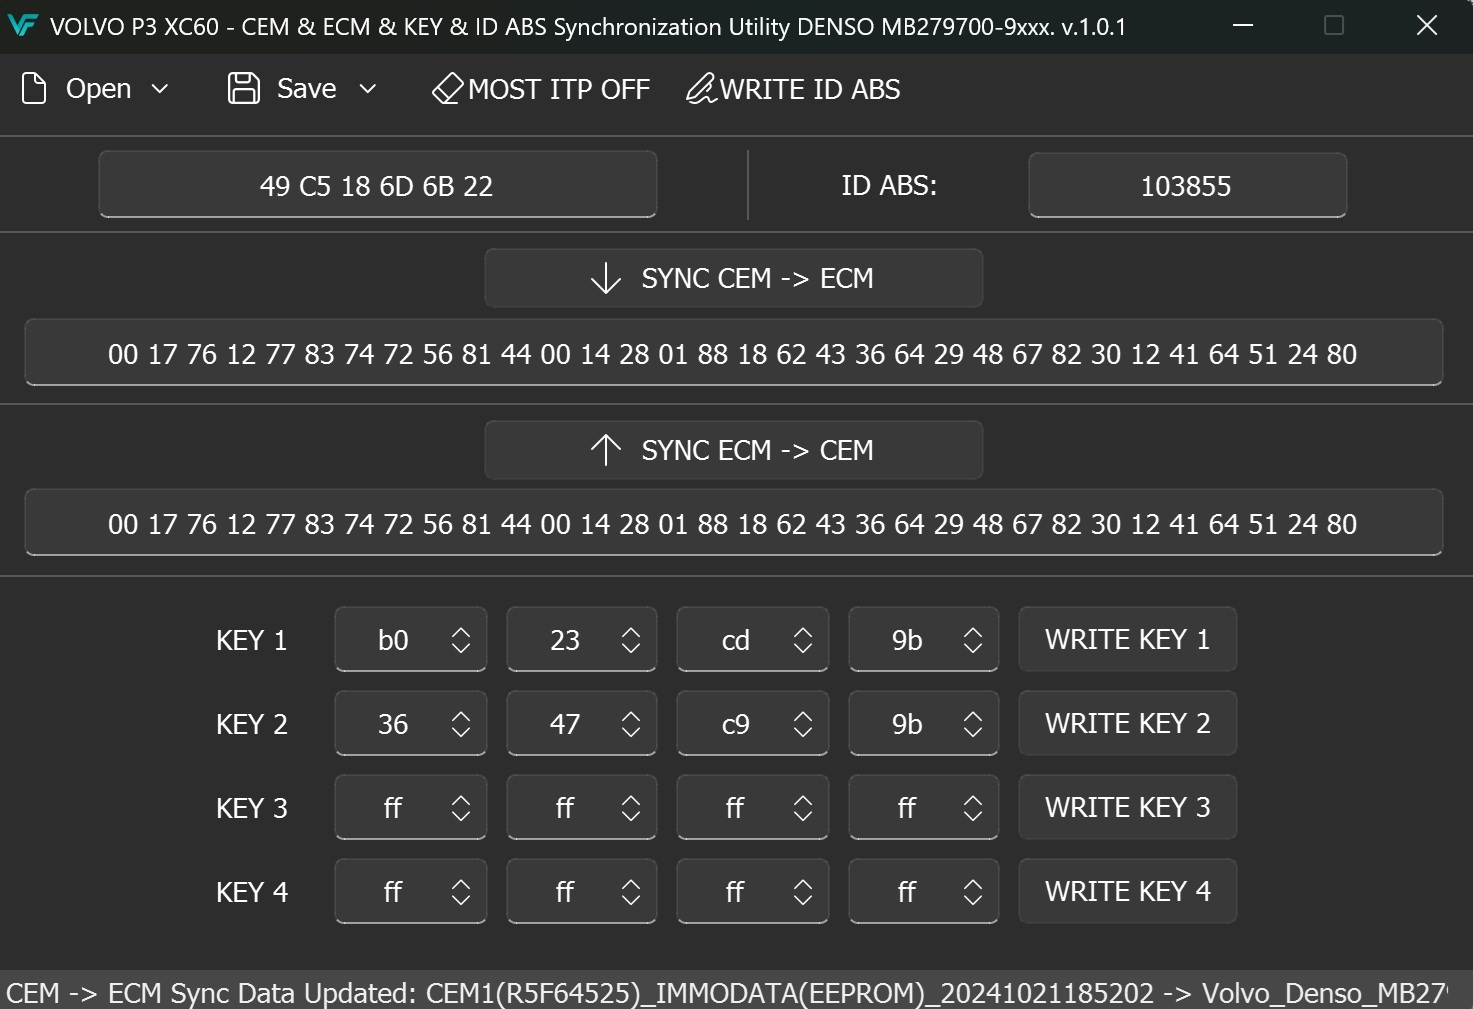
Task: Click the SYNC CEM -> ECM button
Action: point(733,278)
